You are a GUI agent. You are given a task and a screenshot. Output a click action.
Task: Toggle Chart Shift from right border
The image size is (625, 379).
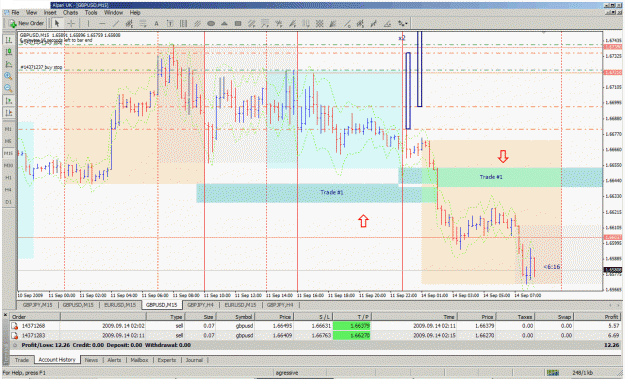(x=8, y=113)
